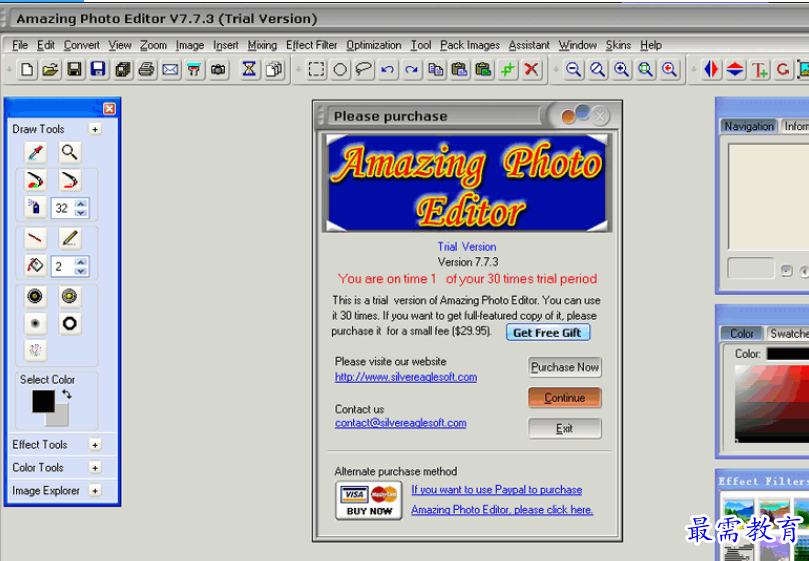
Task: Open the Convert menu
Action: [82, 45]
